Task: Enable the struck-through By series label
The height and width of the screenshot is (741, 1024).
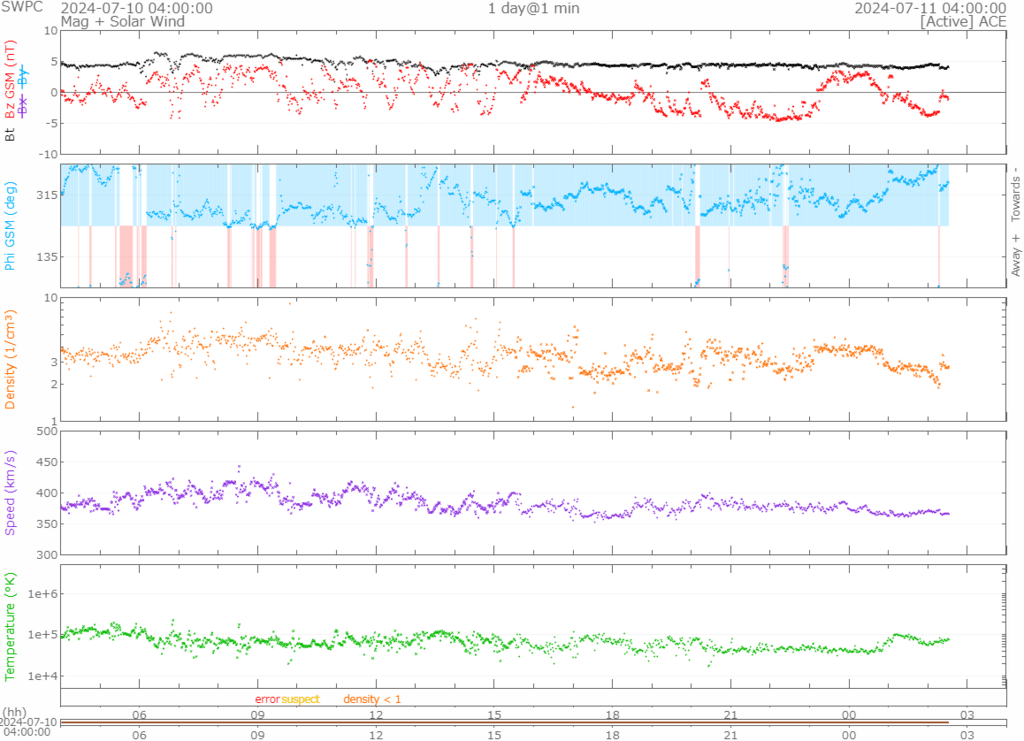Action: tap(24, 77)
